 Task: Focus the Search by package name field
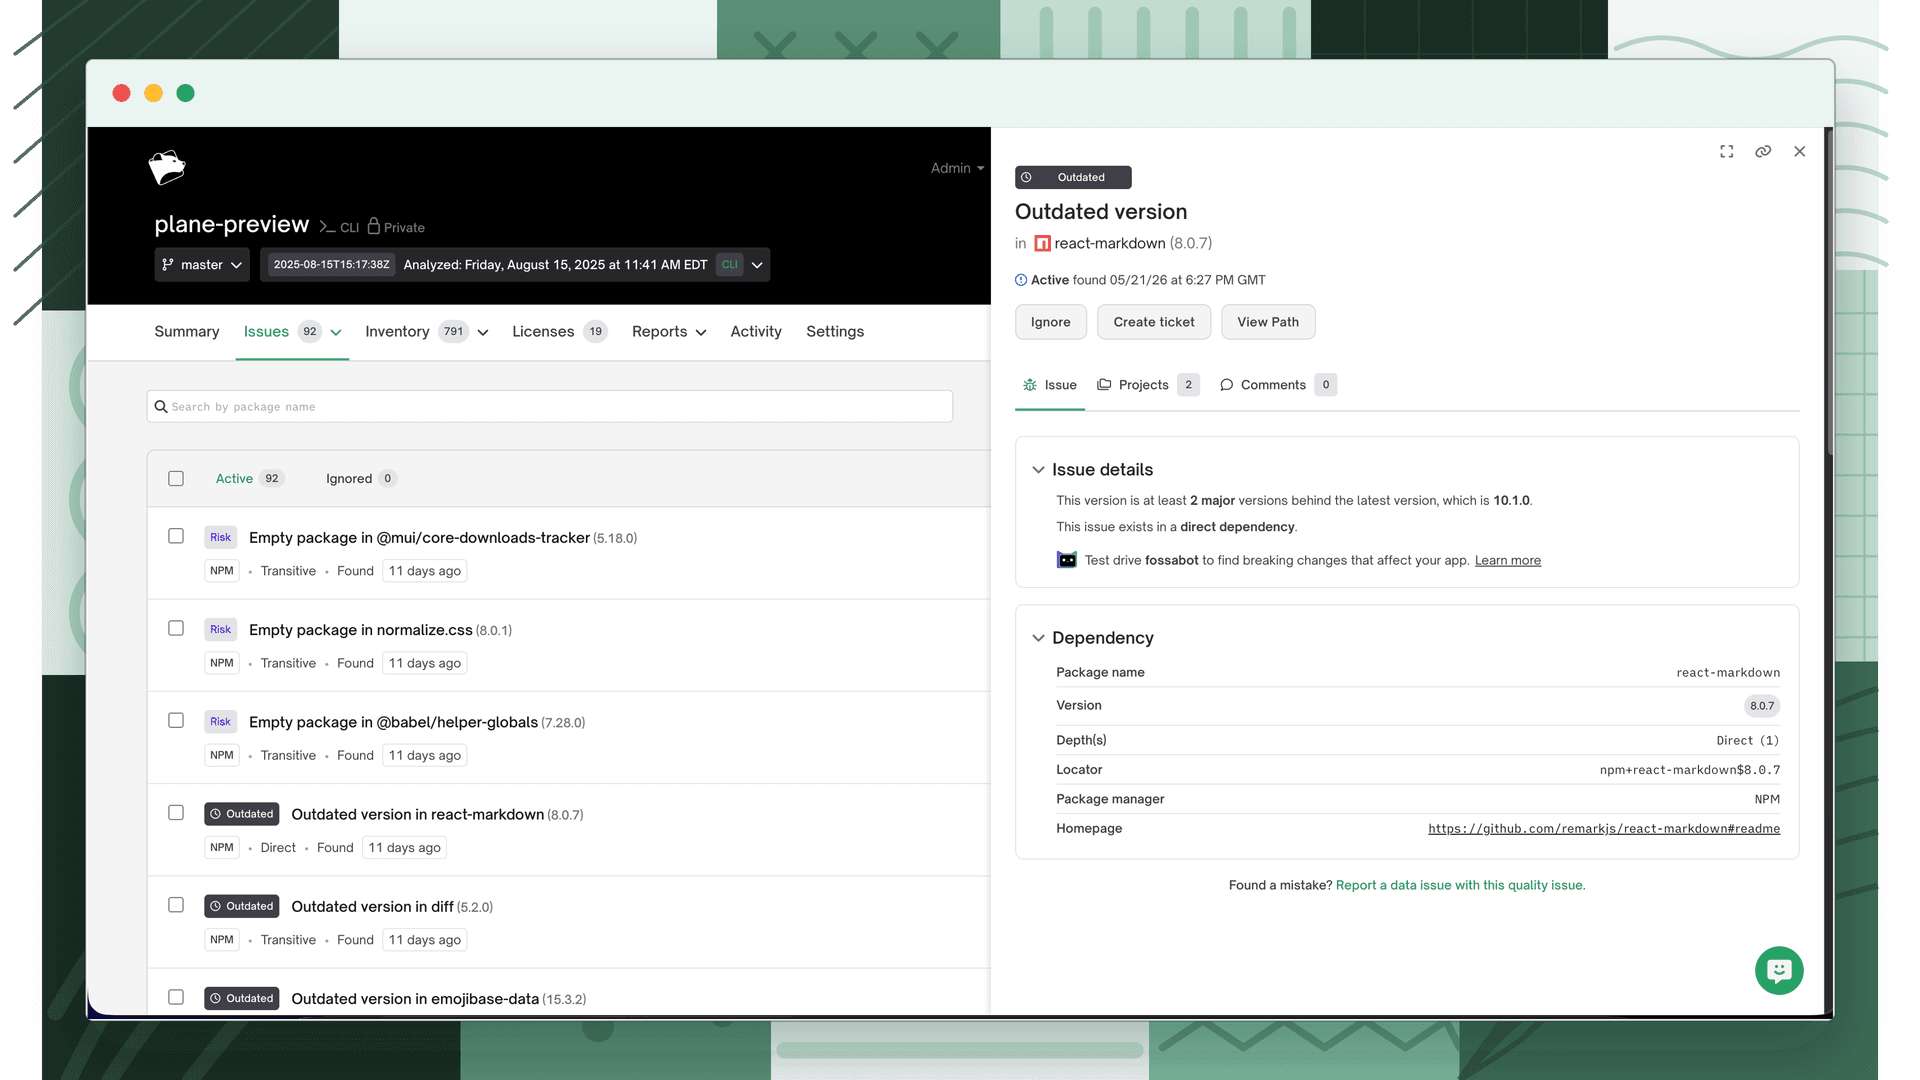coord(549,407)
